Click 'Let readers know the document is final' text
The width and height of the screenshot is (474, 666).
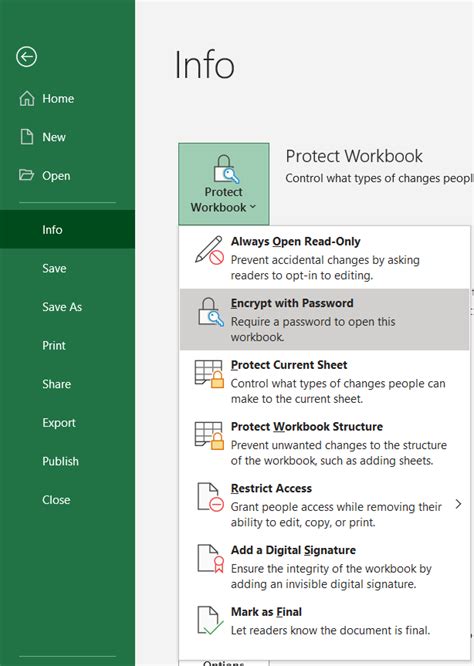coord(330,630)
